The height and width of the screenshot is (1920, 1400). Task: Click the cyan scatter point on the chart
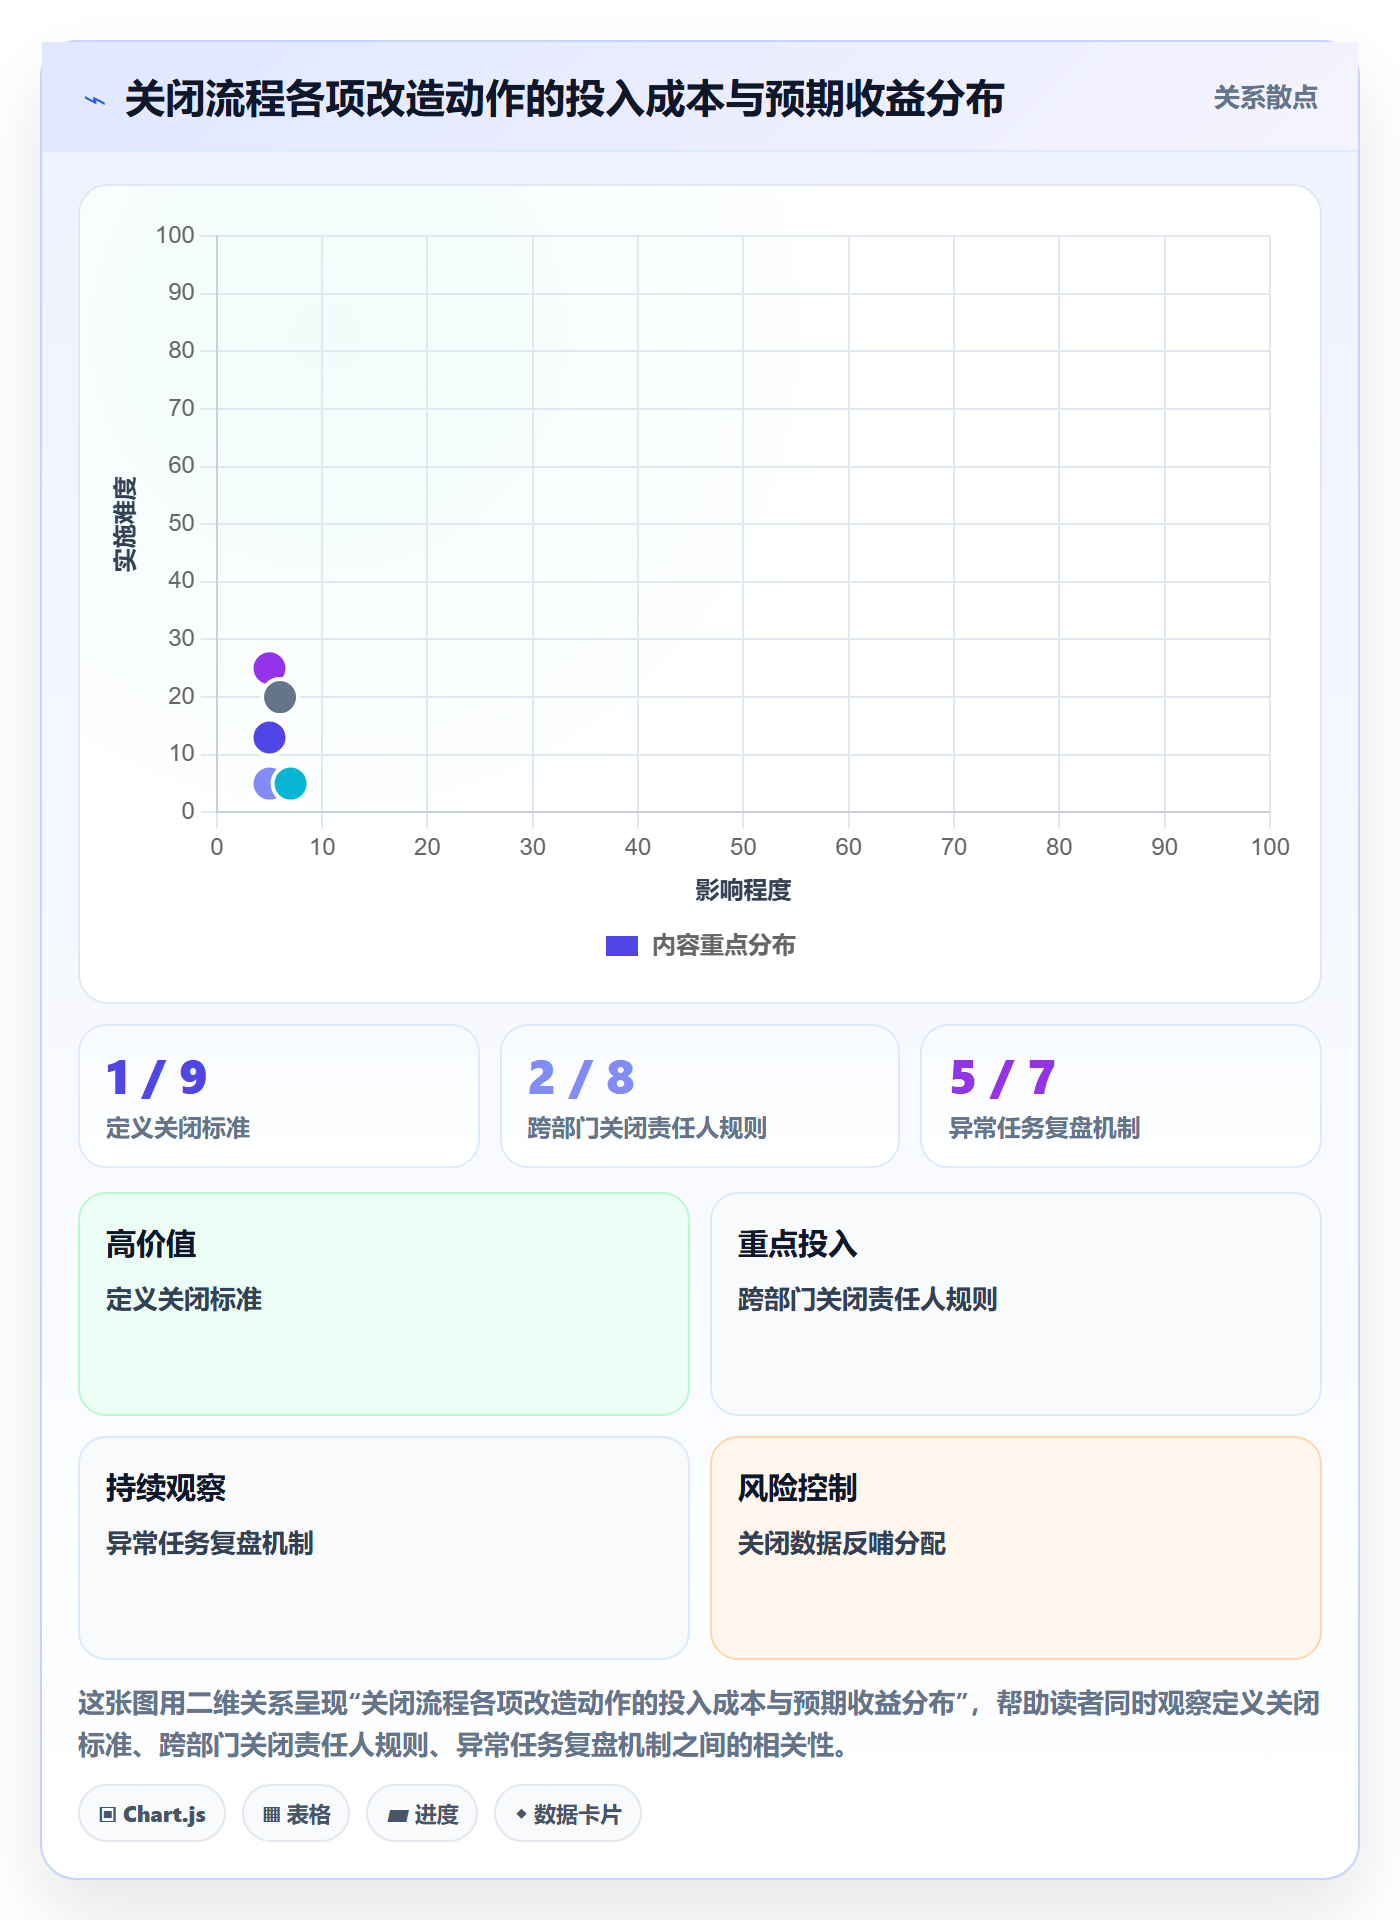click(290, 783)
